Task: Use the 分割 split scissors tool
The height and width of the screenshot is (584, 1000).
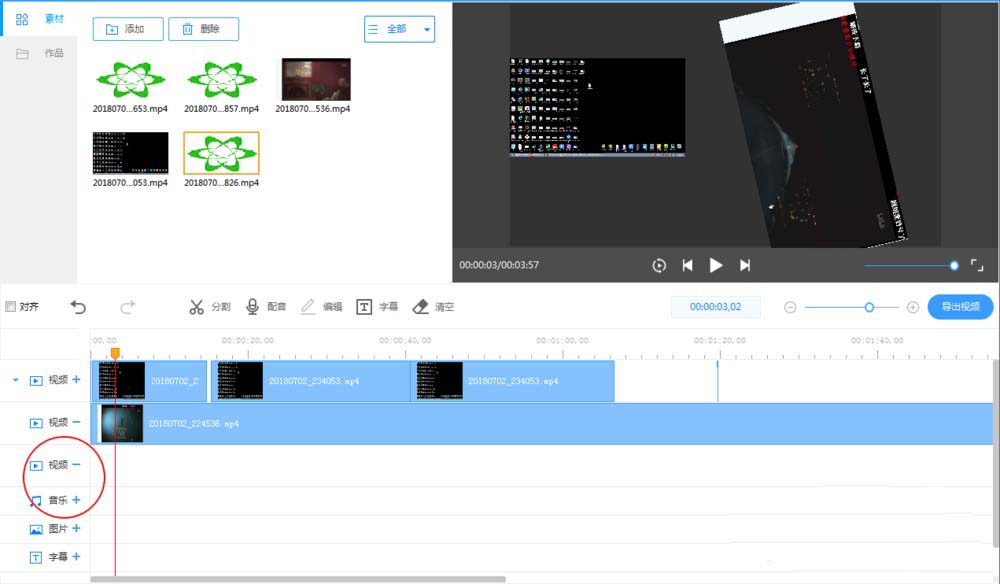Action: pyautogui.click(x=210, y=307)
